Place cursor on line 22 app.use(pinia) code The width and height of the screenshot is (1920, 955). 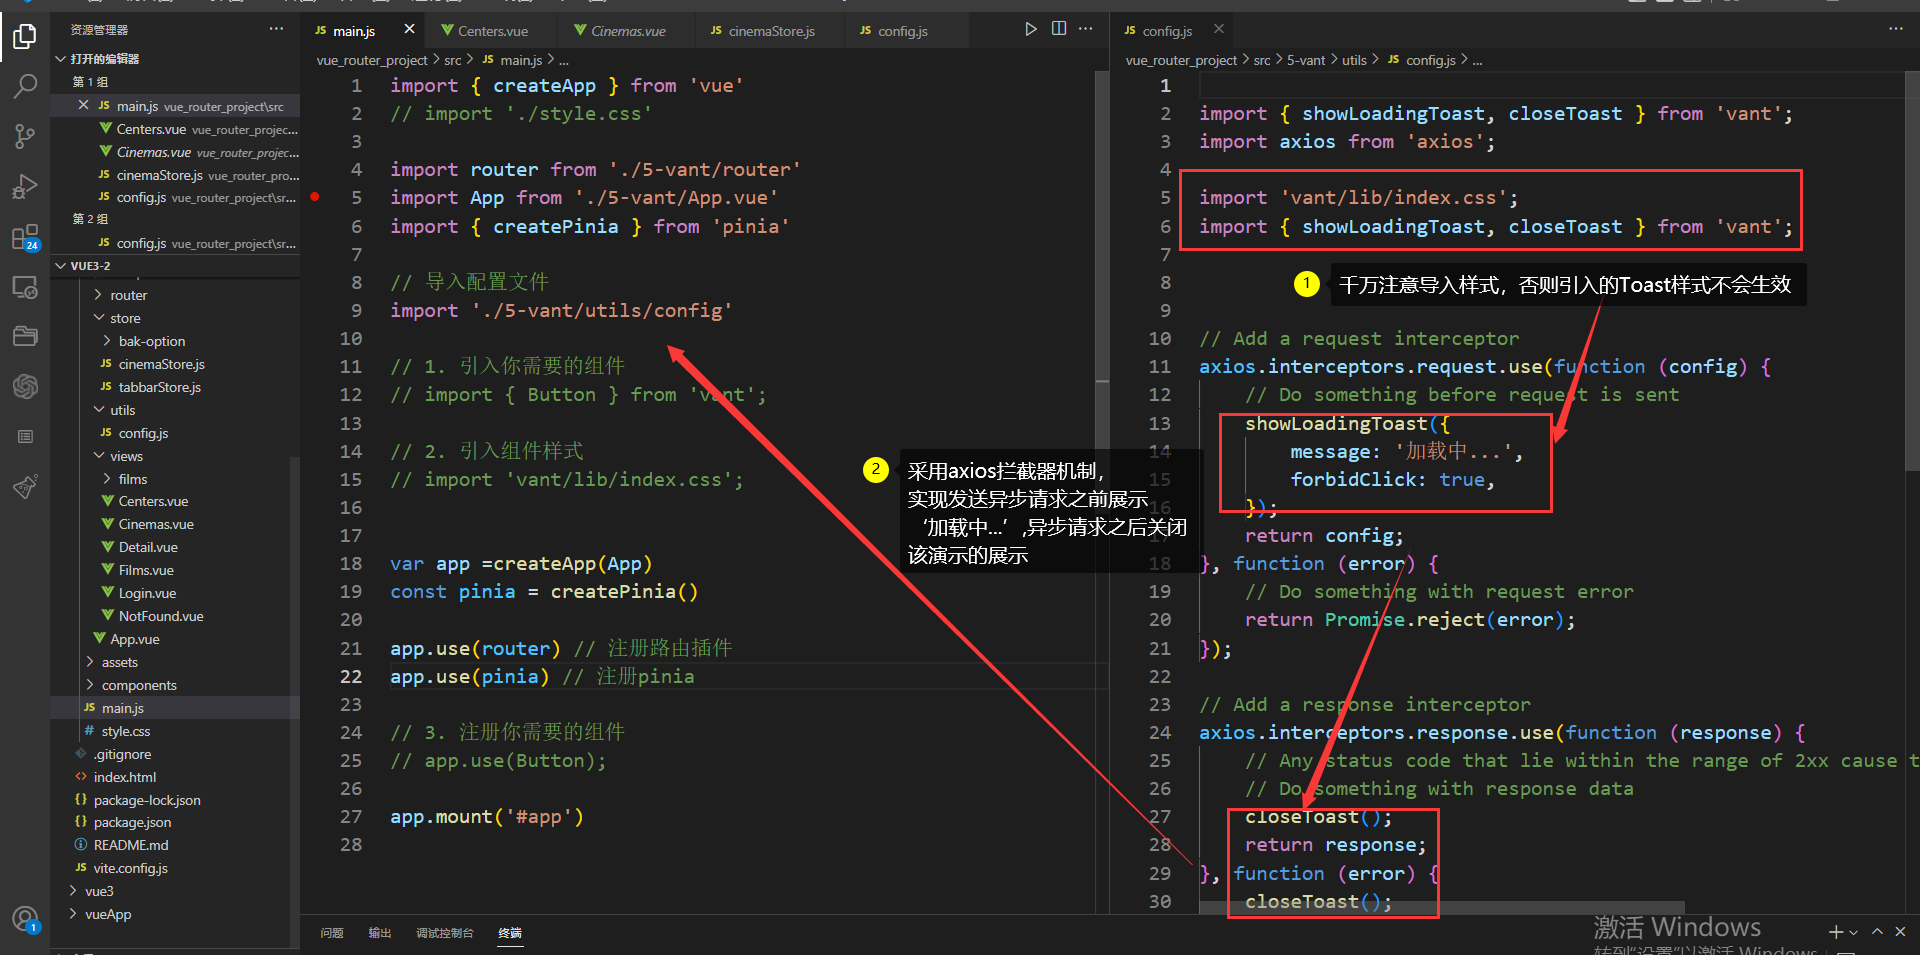coord(469,677)
